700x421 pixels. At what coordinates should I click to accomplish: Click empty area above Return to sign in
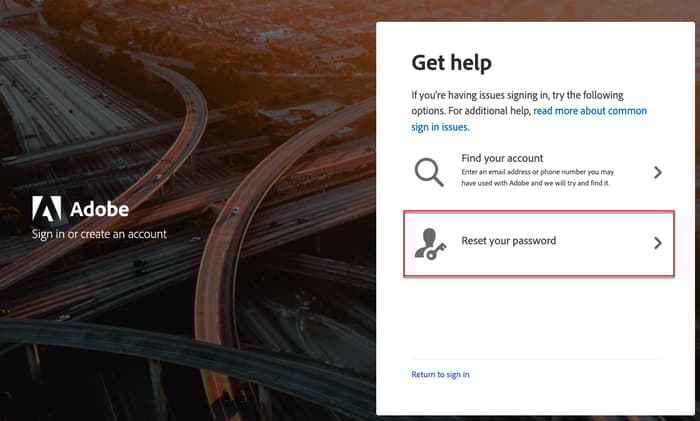tap(535, 317)
